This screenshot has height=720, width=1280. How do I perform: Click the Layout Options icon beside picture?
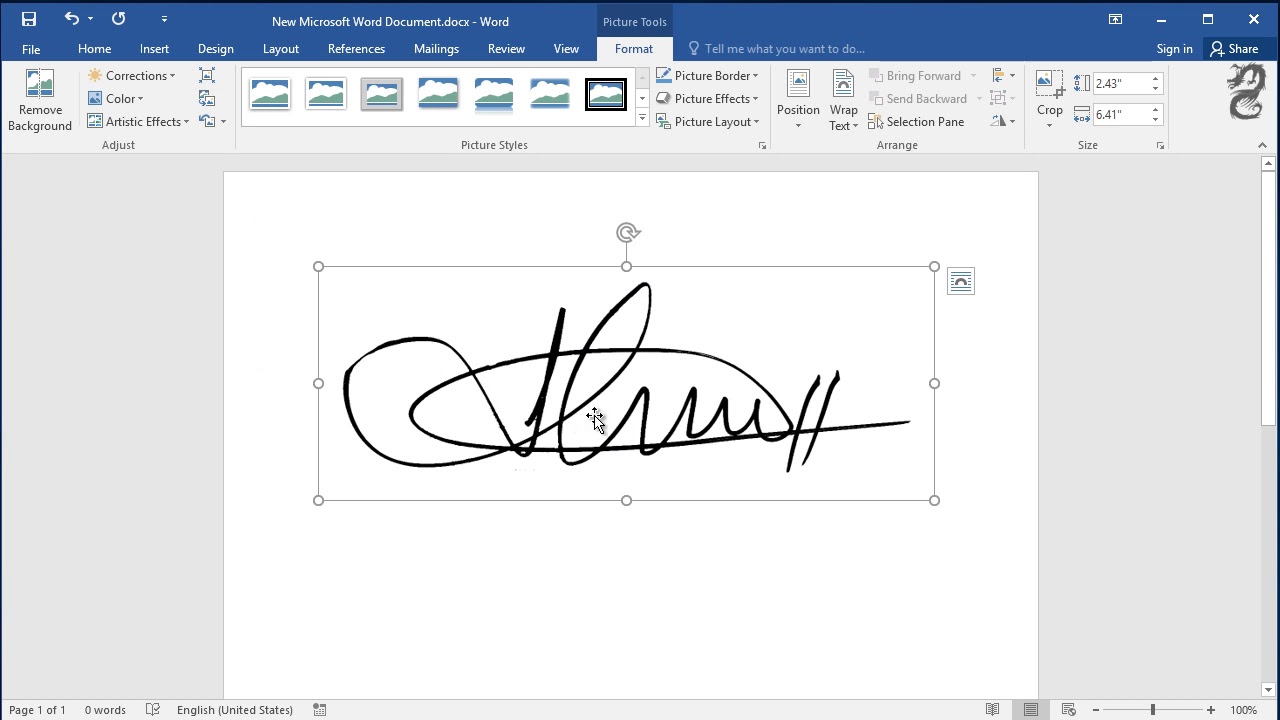click(960, 282)
